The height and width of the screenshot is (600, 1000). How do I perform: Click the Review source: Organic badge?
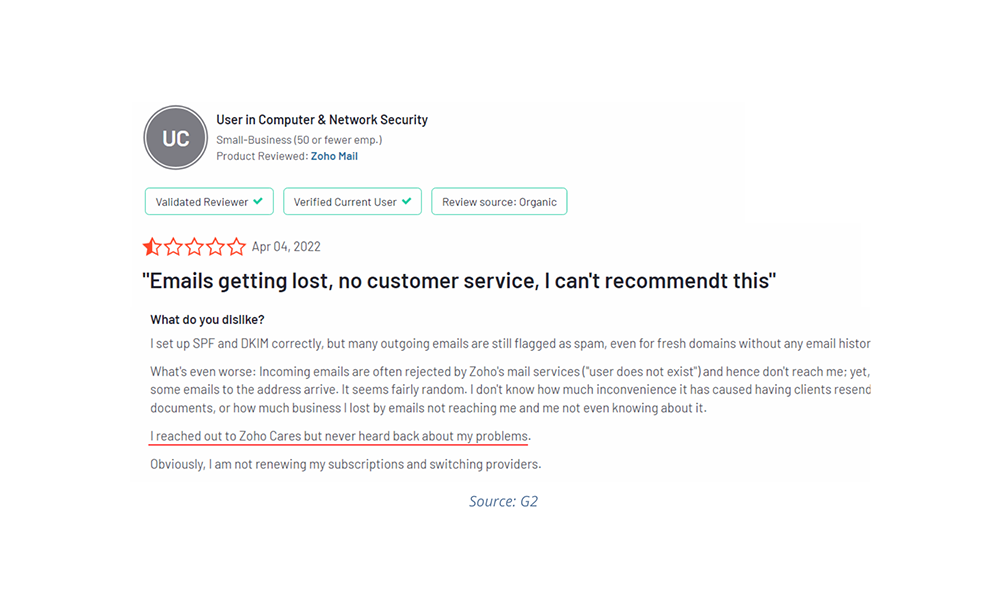pos(499,201)
